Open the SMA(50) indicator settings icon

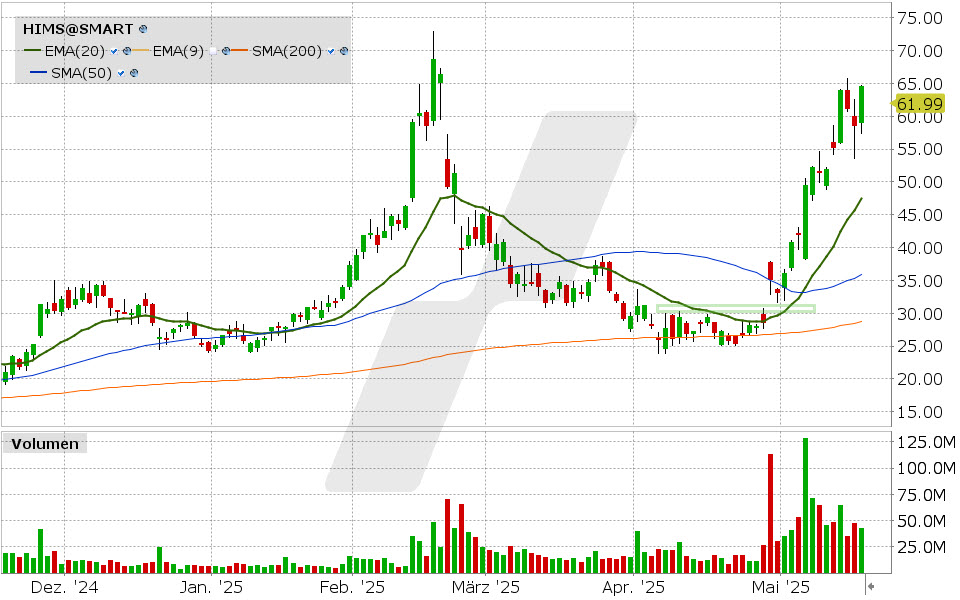[134, 73]
